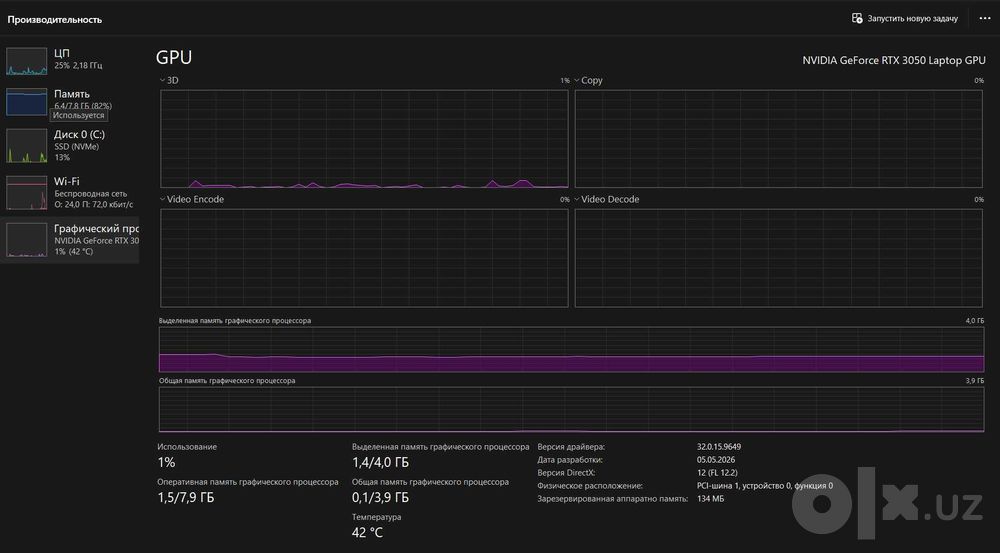Click the Выделенная память графического процессора graph title
Image resolution: width=1000 pixels, height=553 pixels.
coord(235,320)
